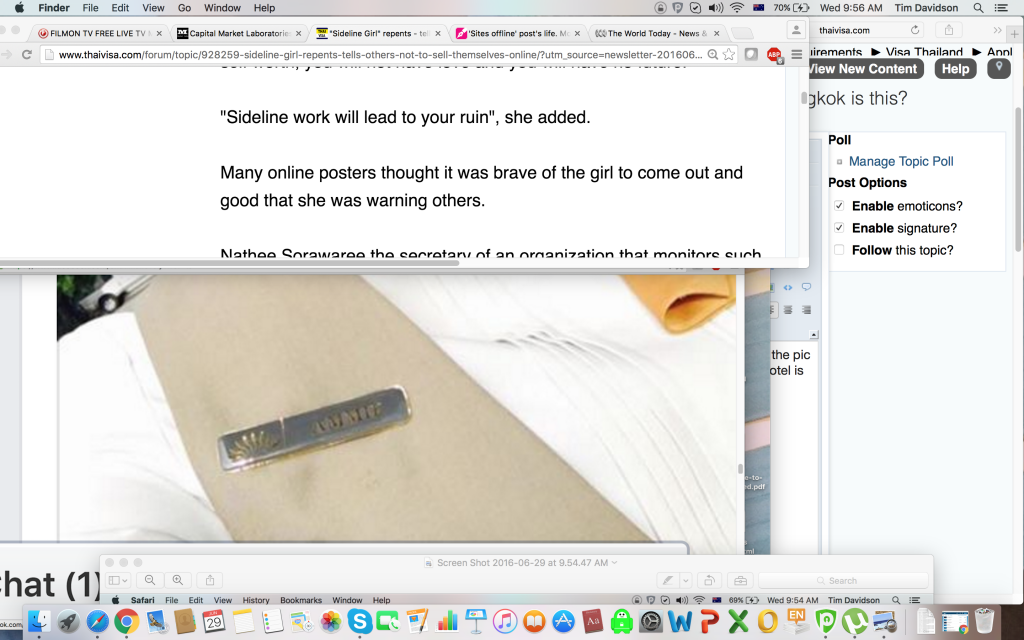Open the App Store dock icon
Screen dimensions: 1024x640
tap(563, 620)
